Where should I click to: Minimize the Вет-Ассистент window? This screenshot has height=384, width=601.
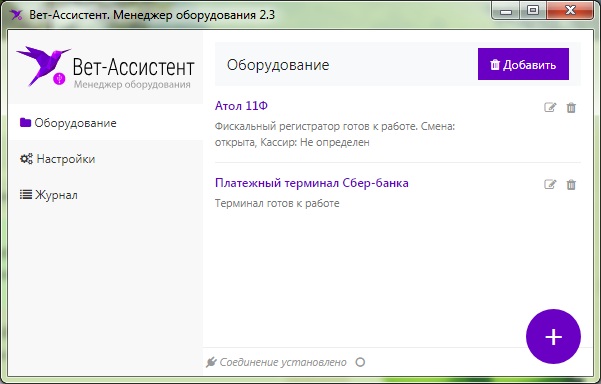(506, 11)
